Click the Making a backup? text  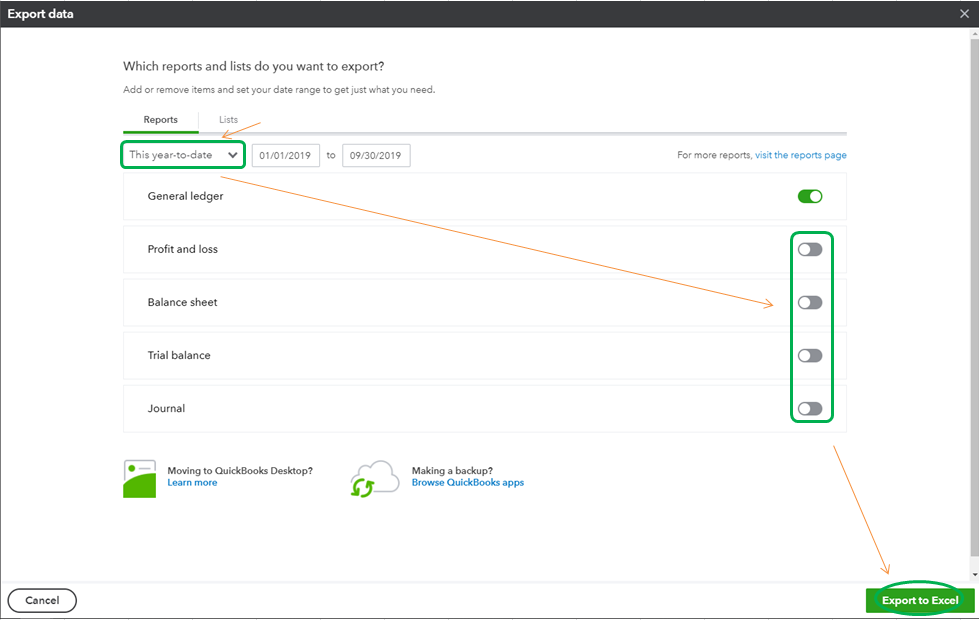tap(452, 471)
